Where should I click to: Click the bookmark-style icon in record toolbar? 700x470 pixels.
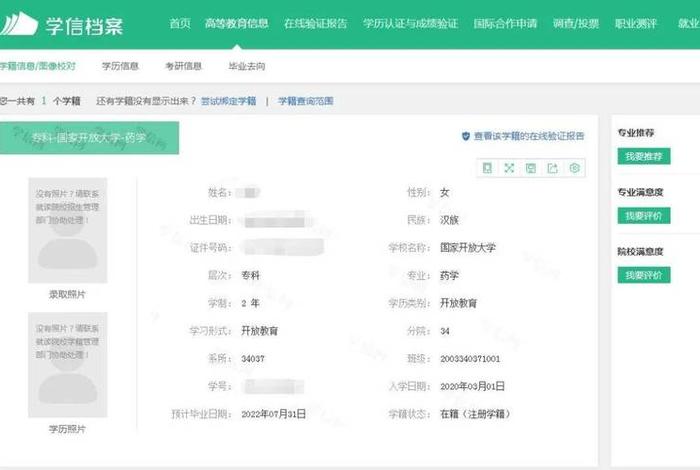click(487, 168)
